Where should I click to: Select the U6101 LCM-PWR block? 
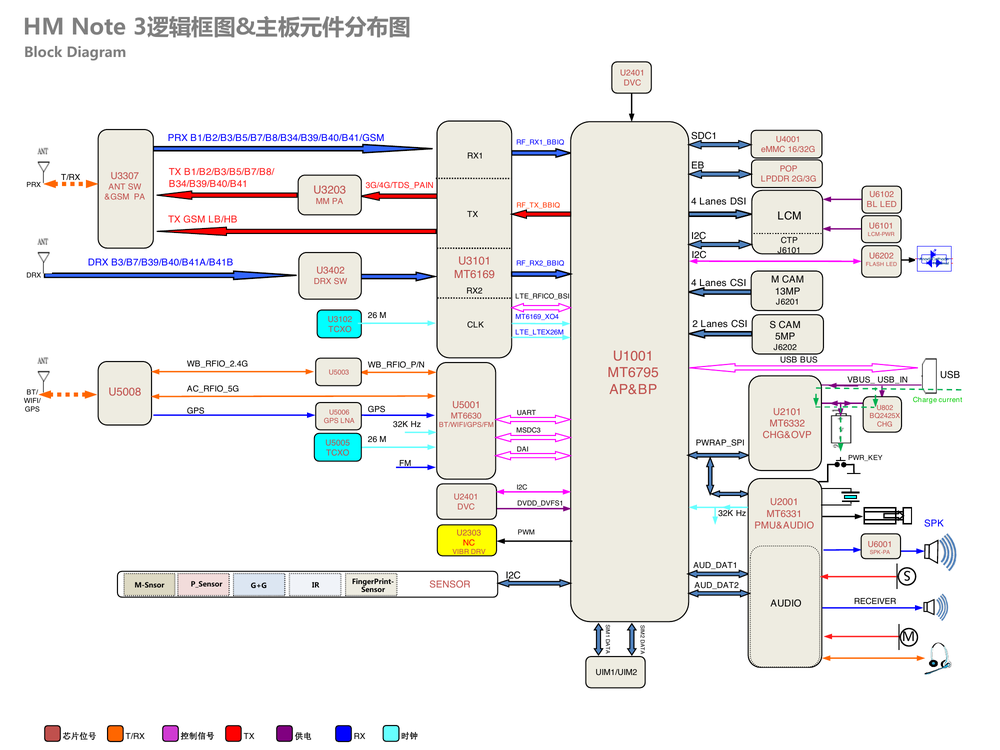point(881,230)
